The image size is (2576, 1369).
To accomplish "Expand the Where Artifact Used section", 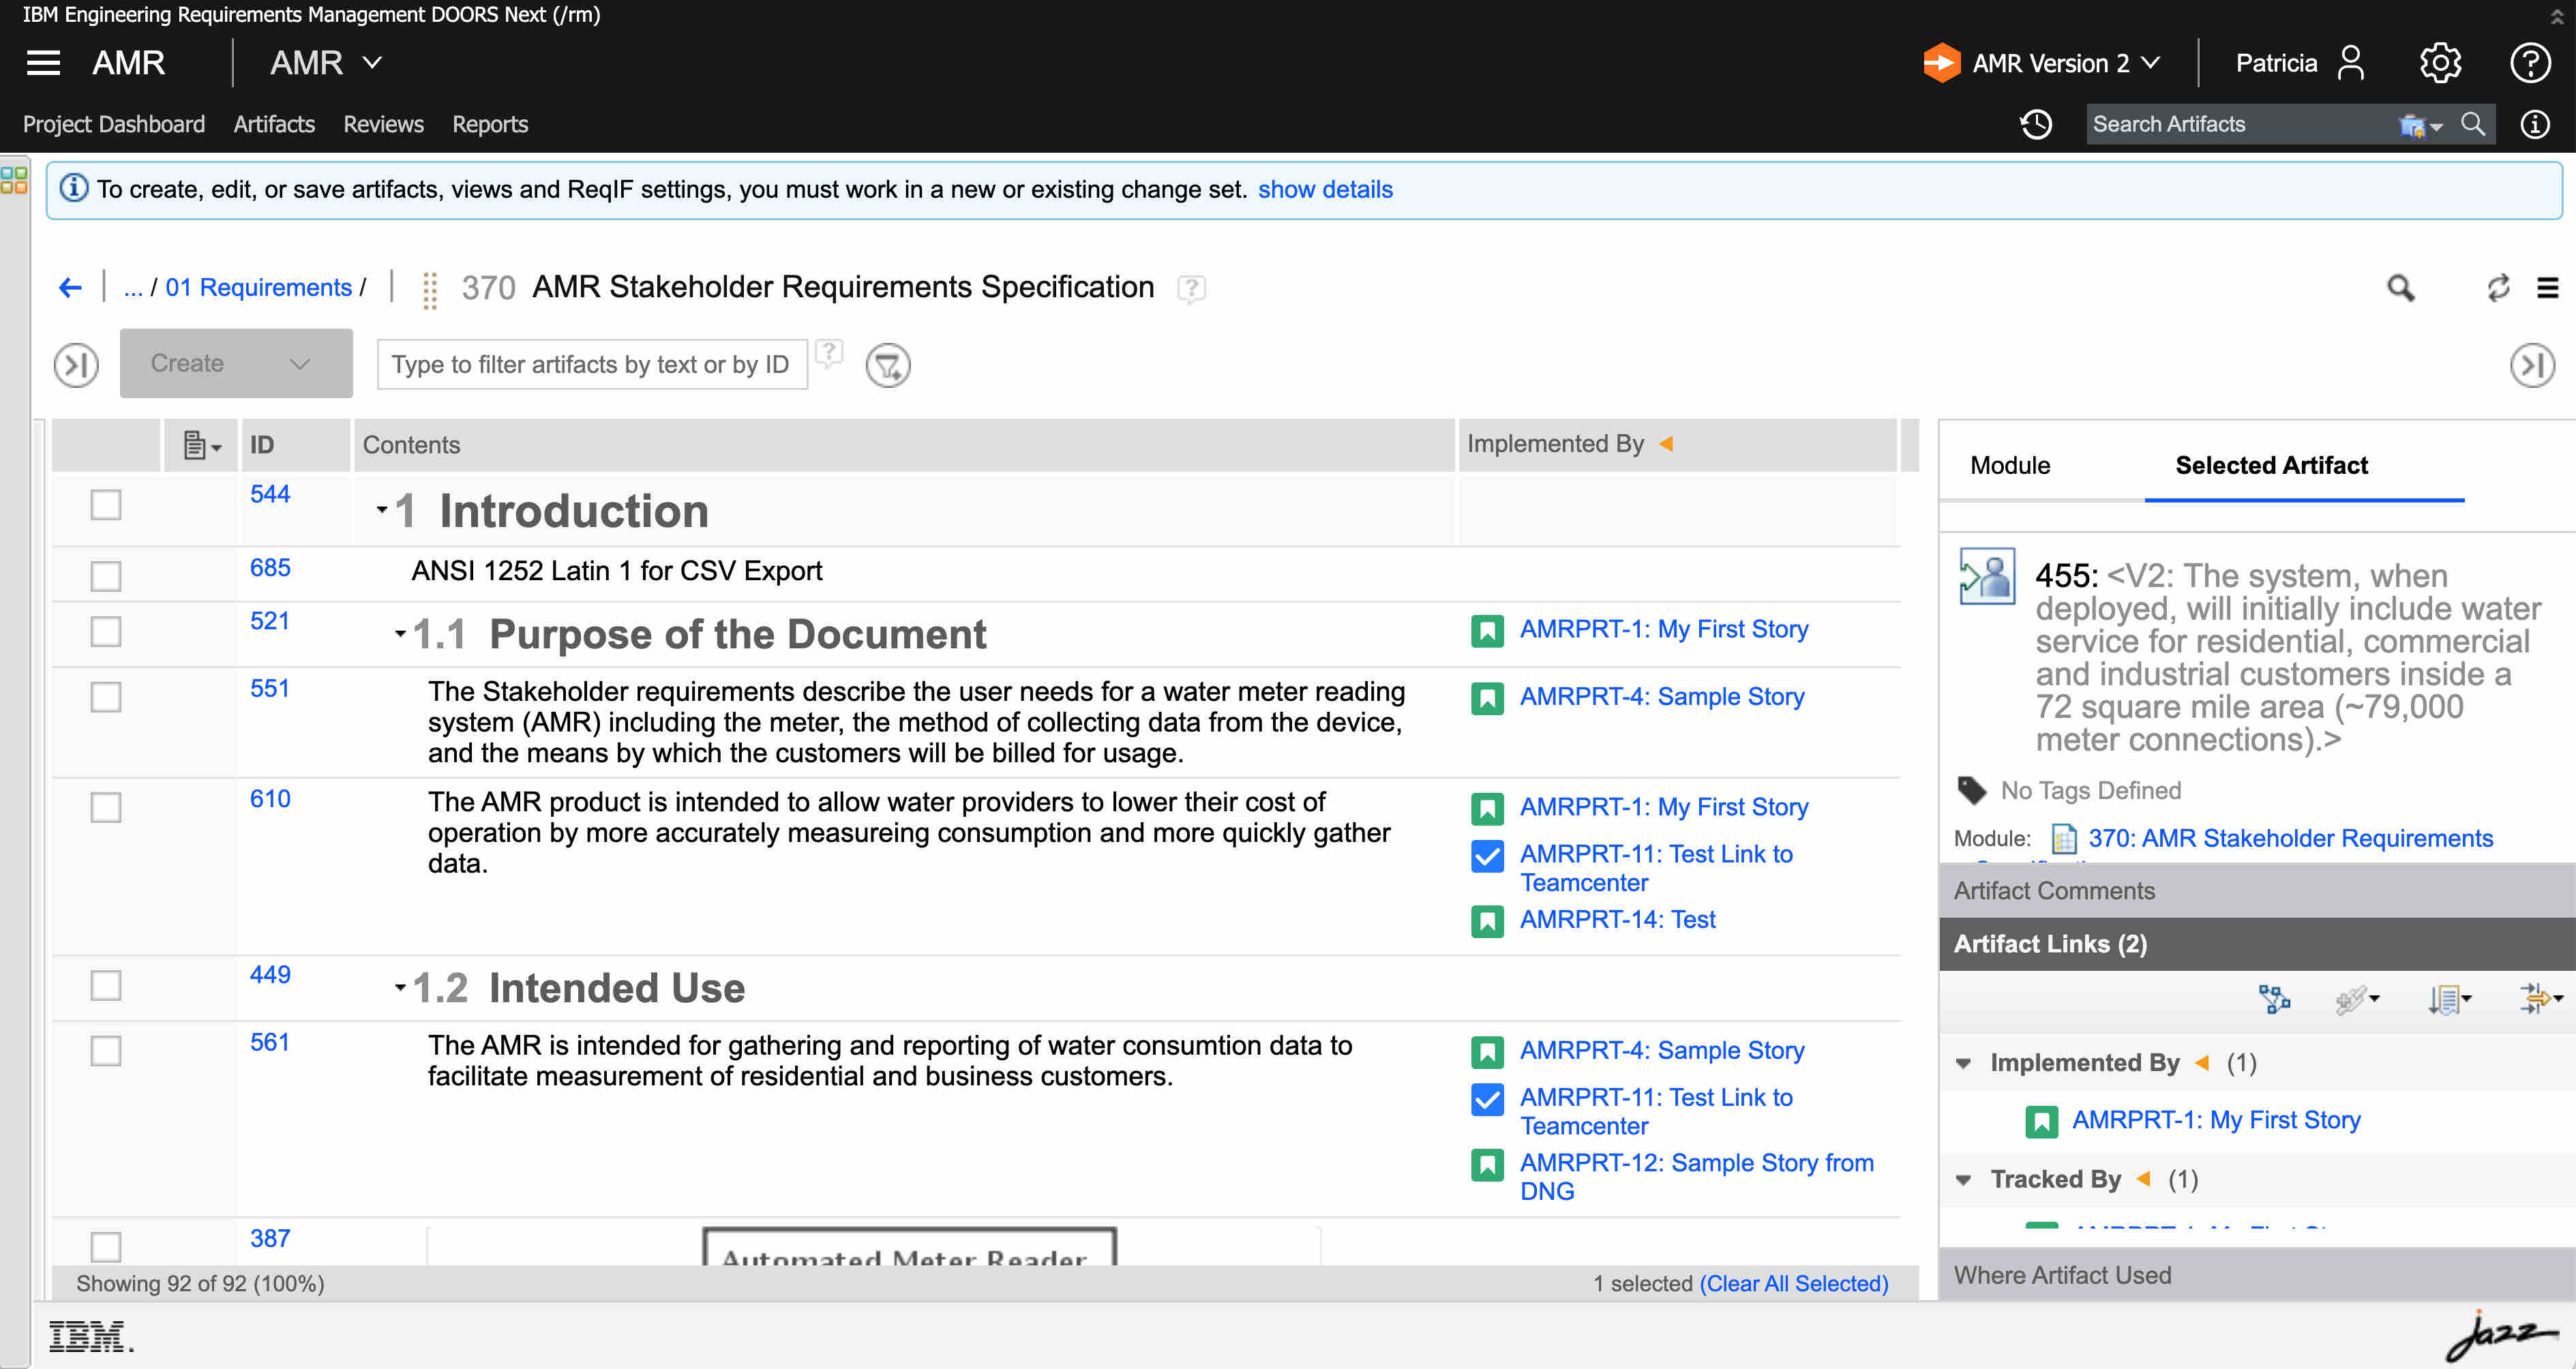I will tap(2257, 1275).
